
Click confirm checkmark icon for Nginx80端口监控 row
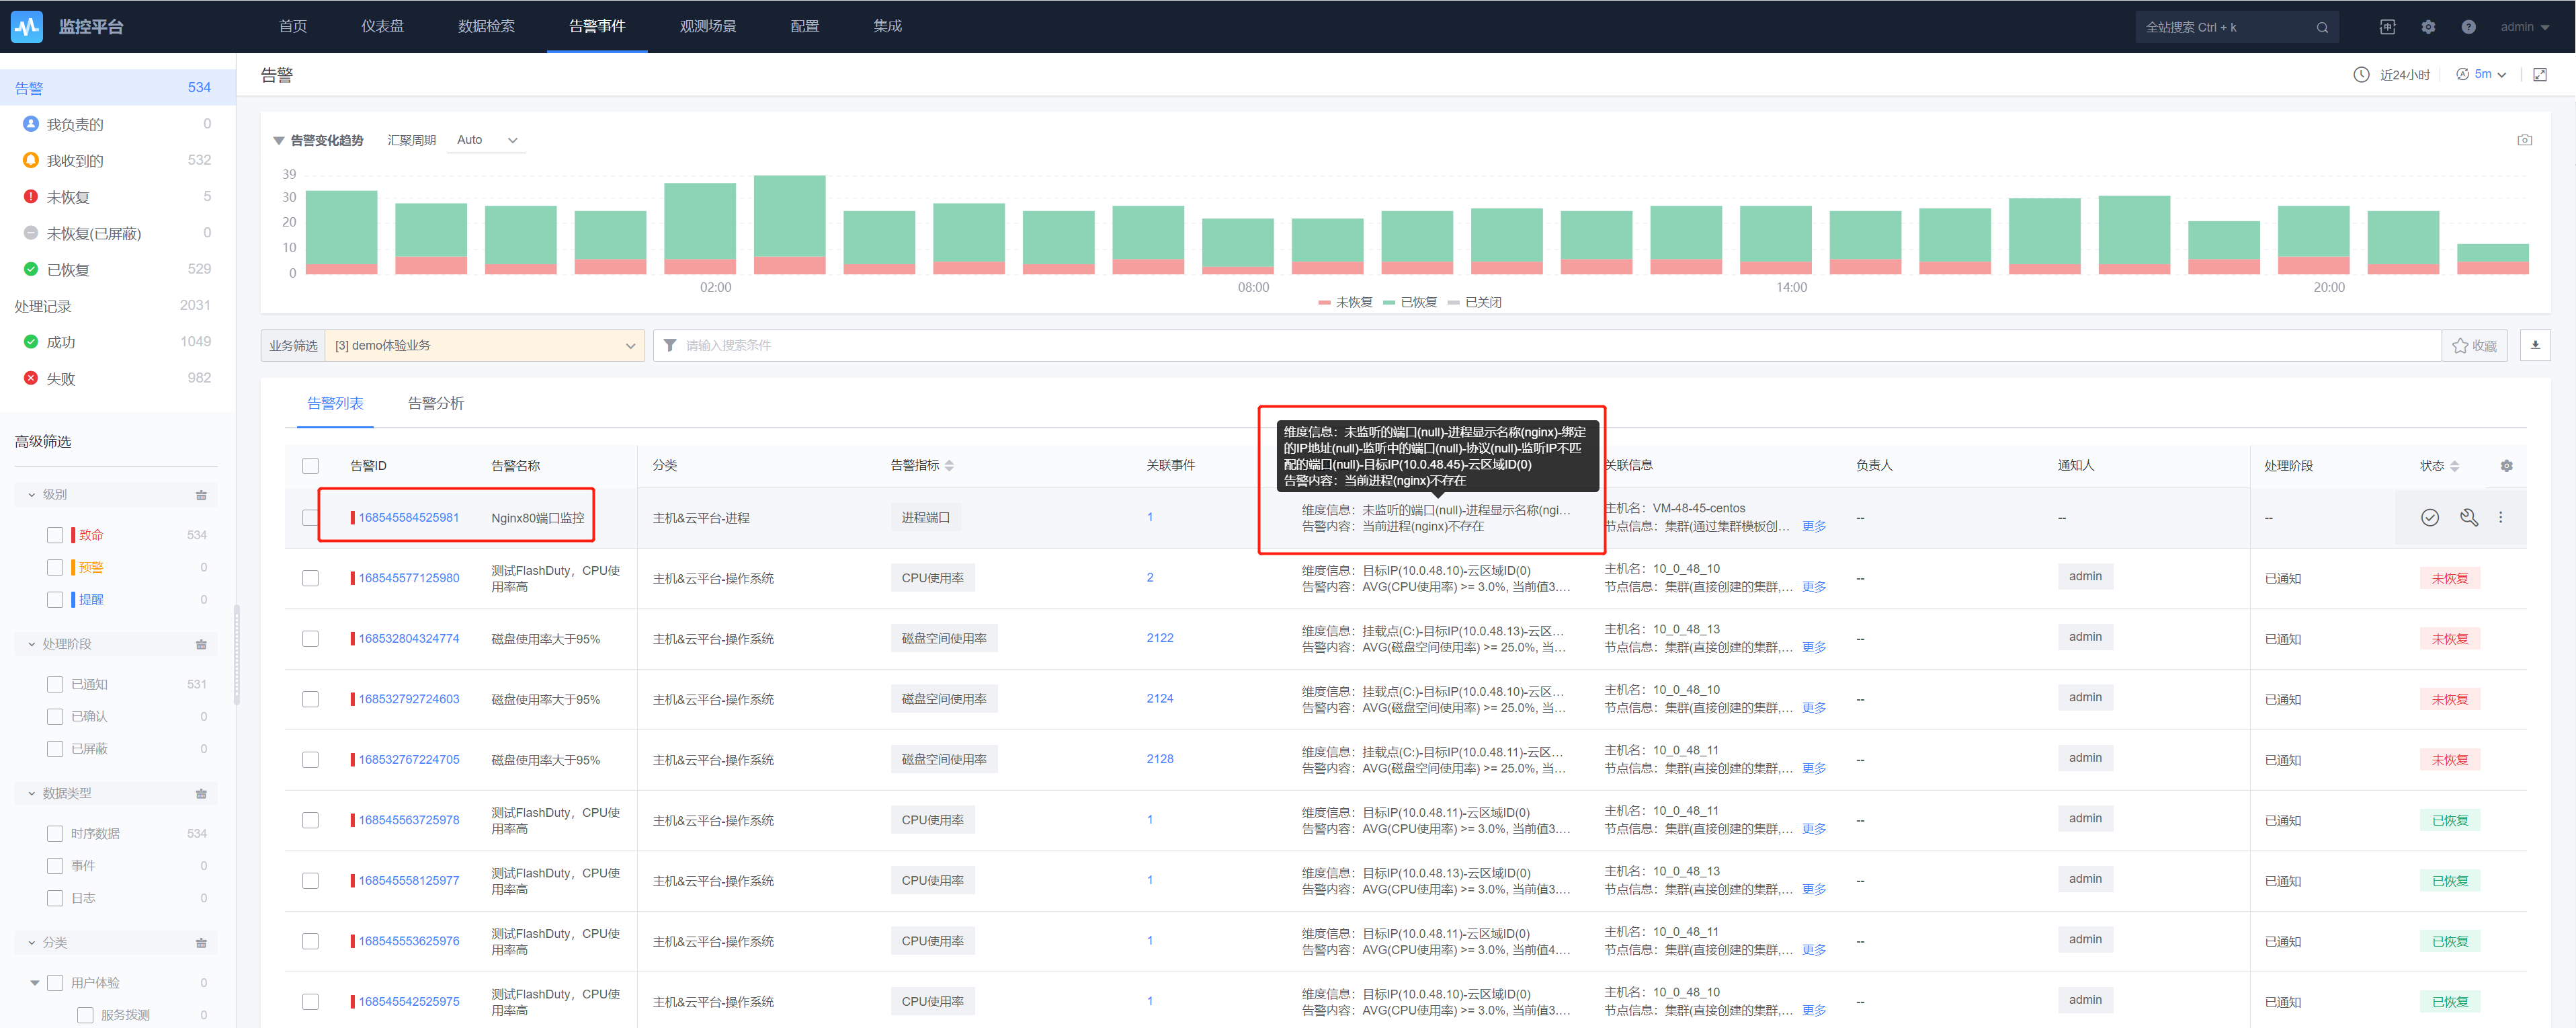pyautogui.click(x=2429, y=517)
